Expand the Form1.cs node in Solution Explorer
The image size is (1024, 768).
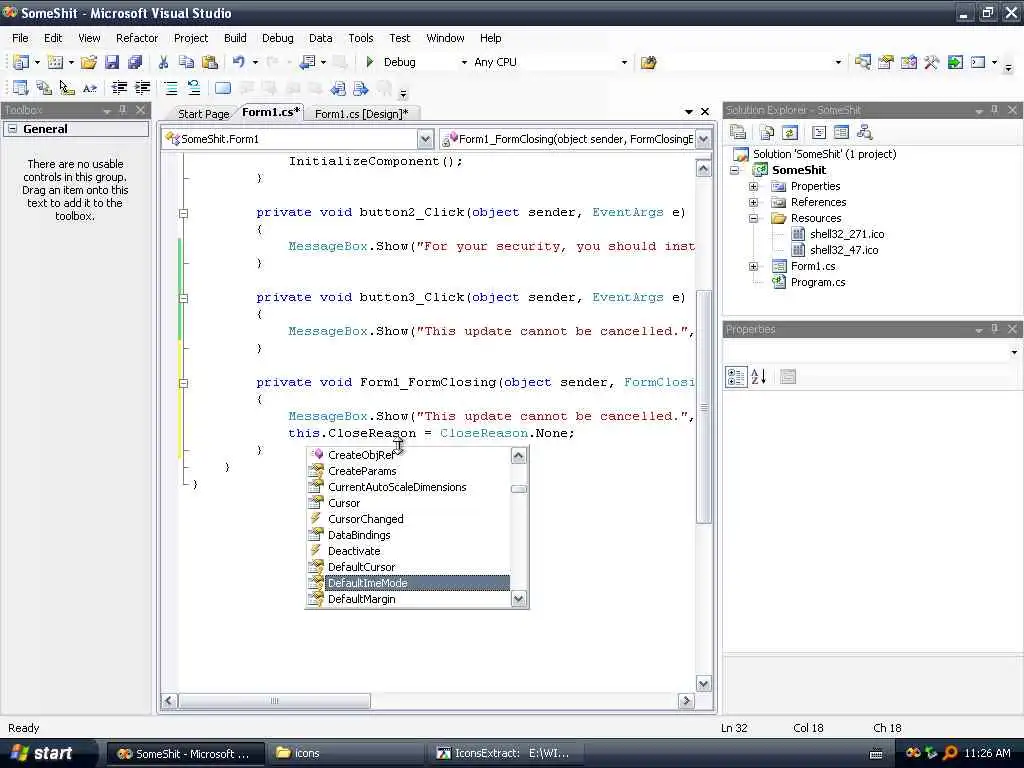[753, 266]
